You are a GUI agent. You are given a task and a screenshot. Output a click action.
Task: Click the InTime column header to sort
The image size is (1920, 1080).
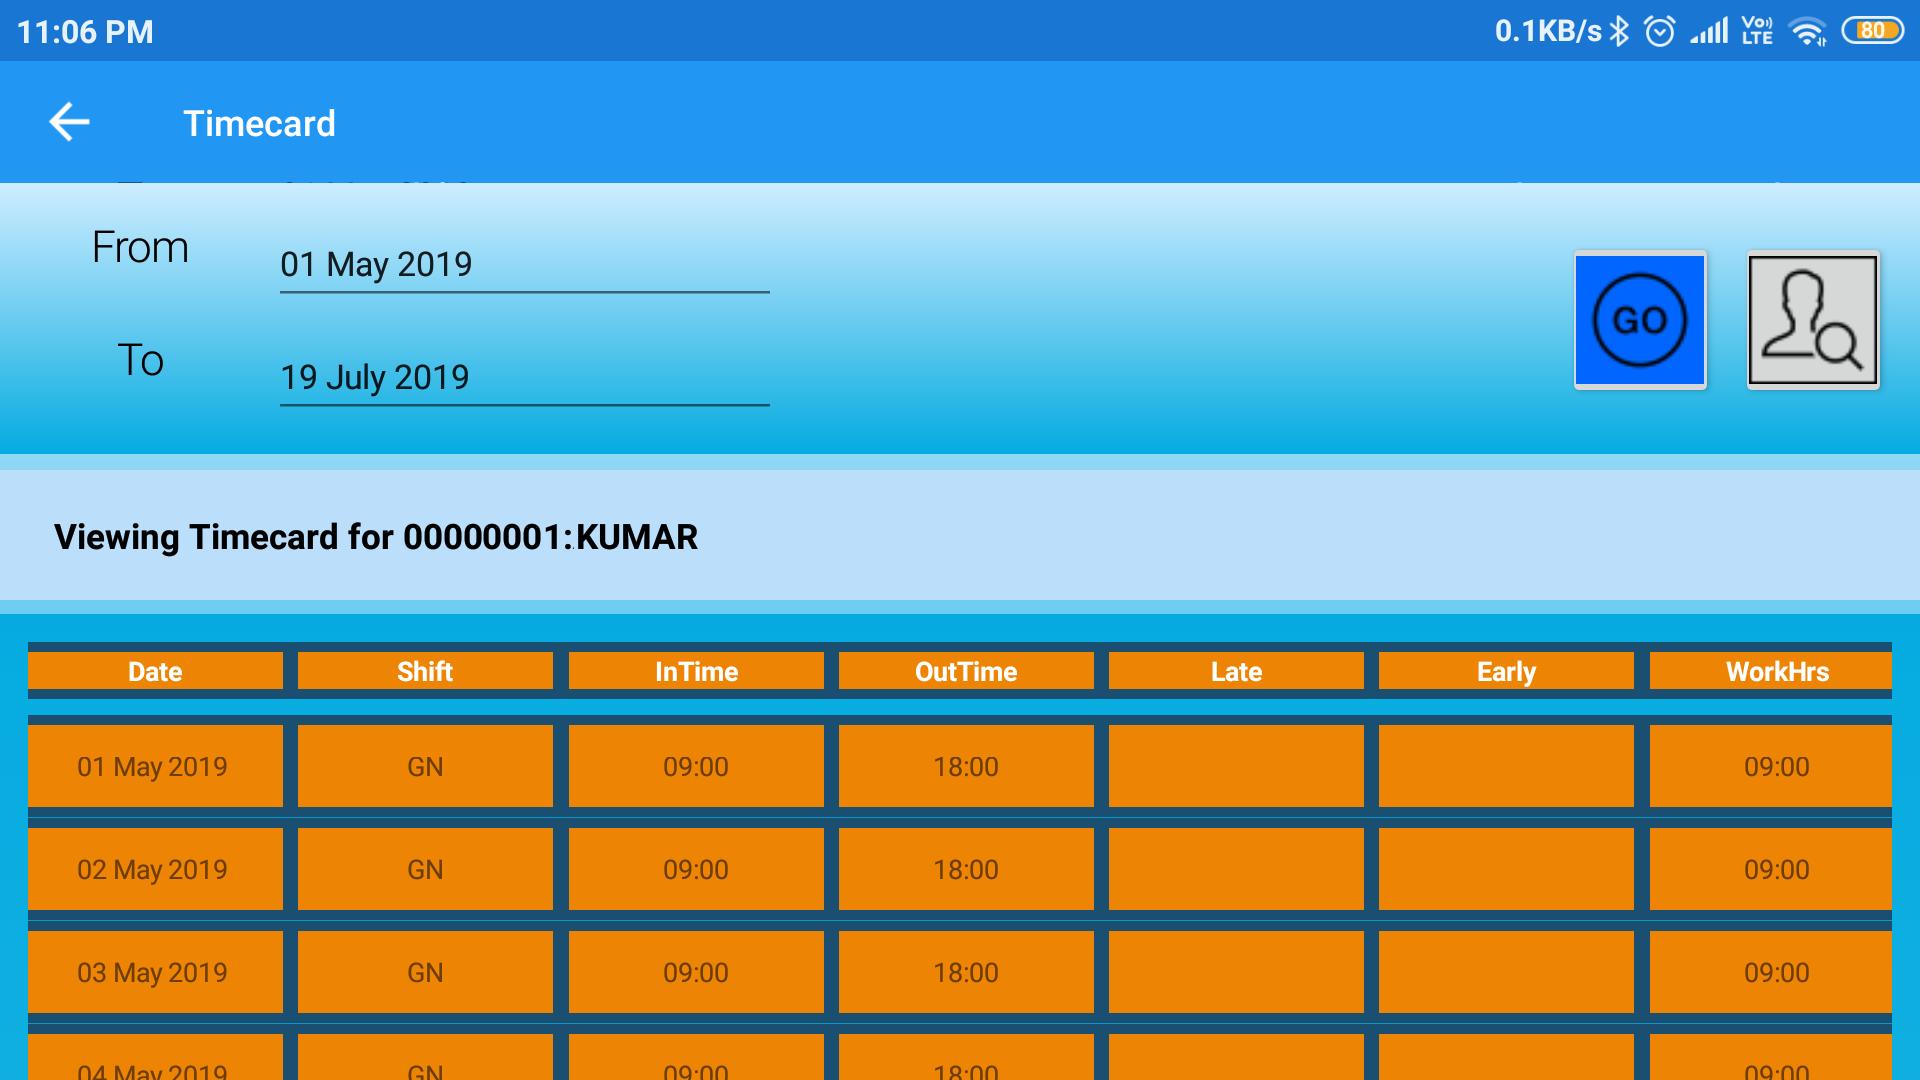tap(694, 671)
